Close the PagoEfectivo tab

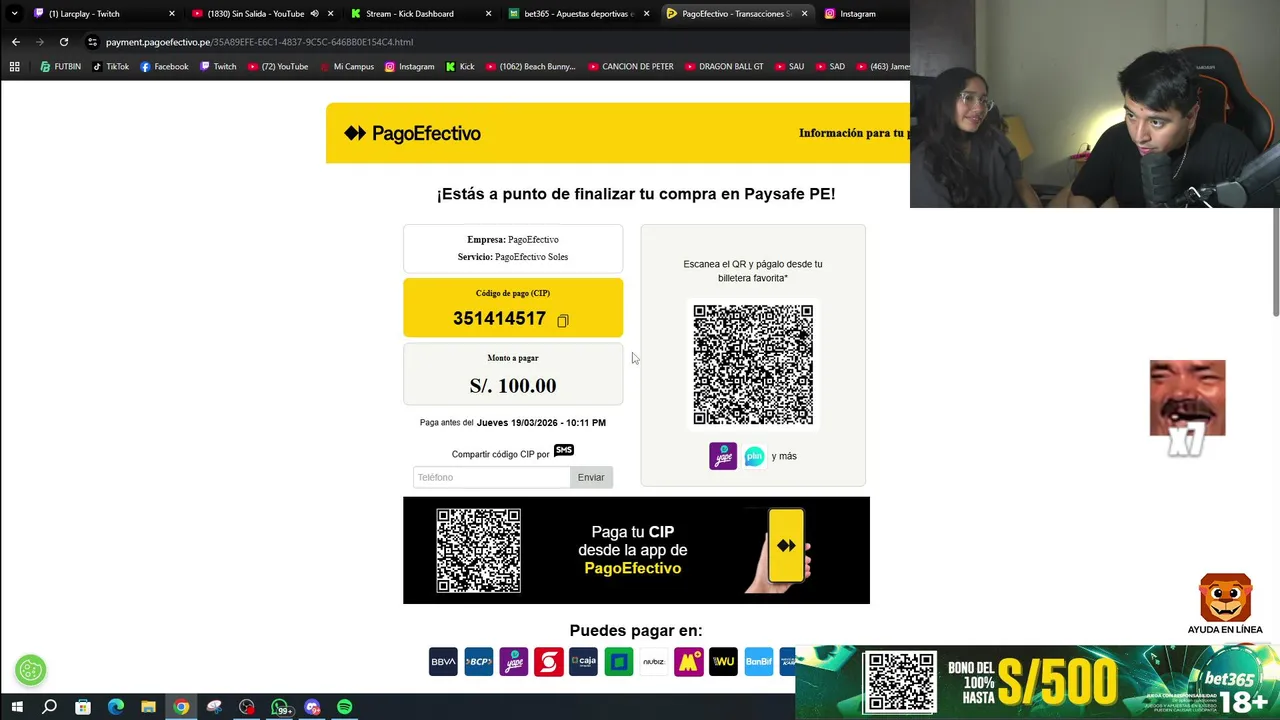tap(804, 14)
